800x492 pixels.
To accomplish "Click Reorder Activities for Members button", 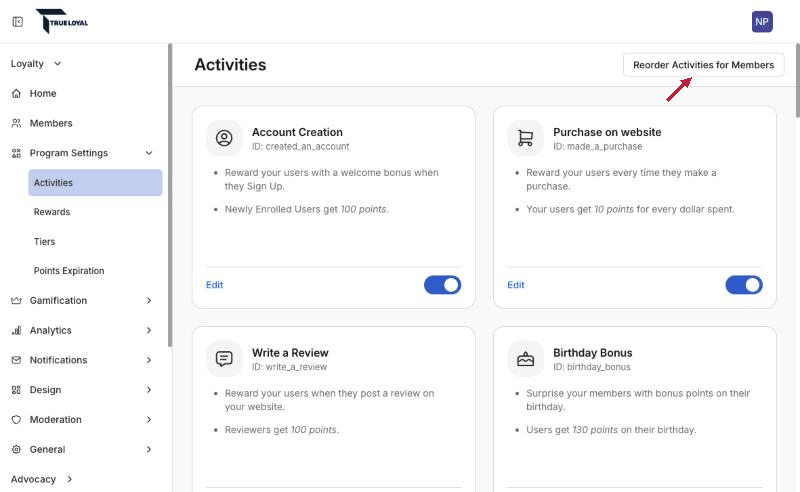I will (x=704, y=65).
